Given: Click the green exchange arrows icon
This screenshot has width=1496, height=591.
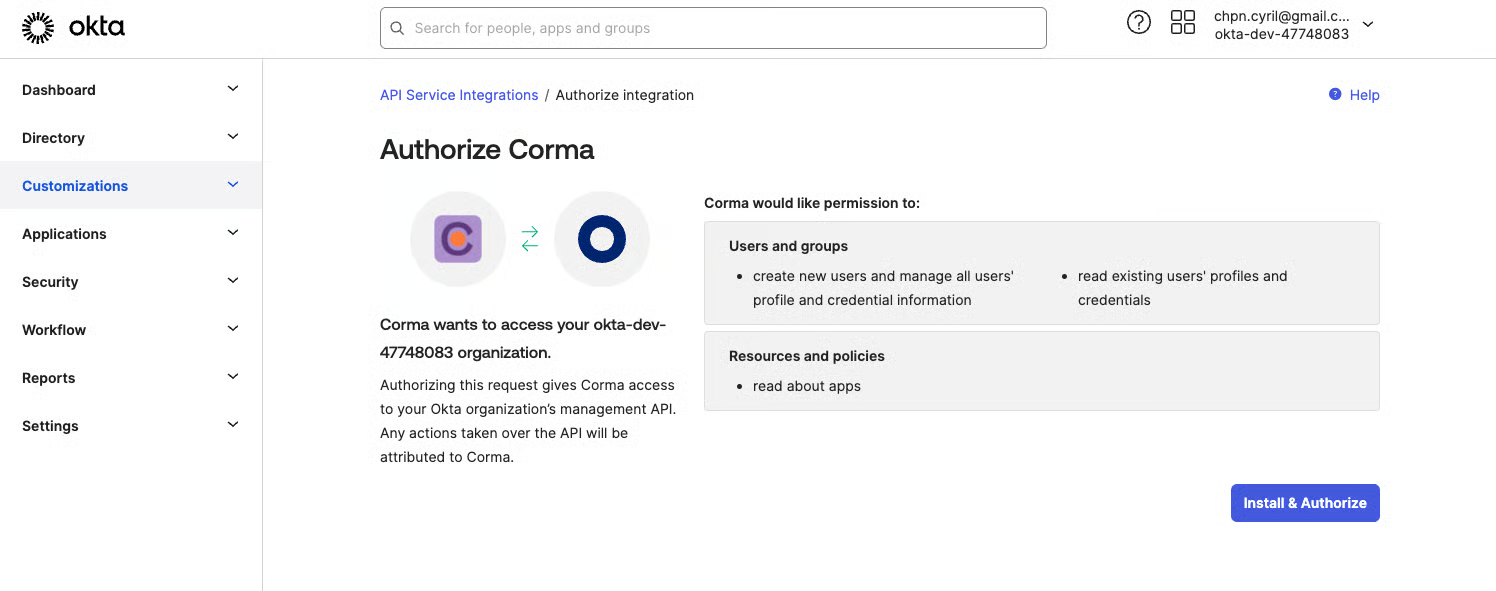Looking at the screenshot, I should coord(530,239).
